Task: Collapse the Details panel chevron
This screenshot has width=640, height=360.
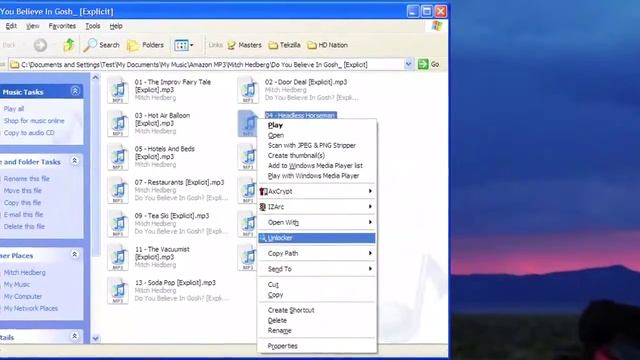Action: tap(75, 336)
